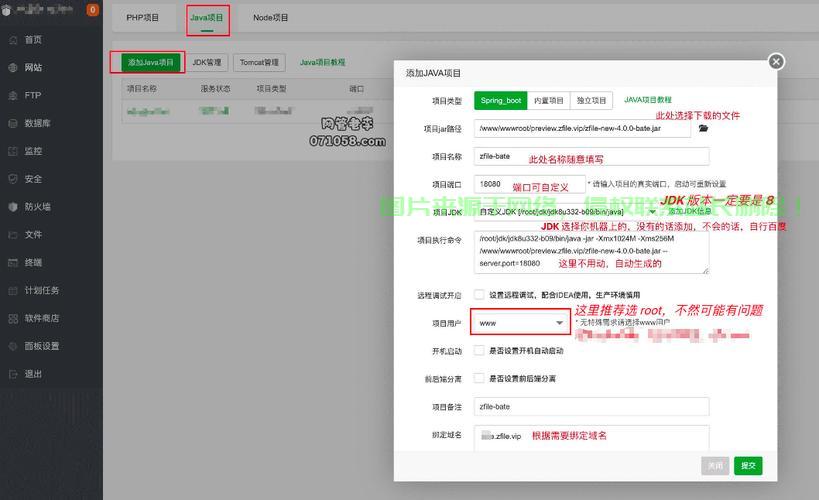Click the 防火墙 firewall sidebar icon
This screenshot has width=819, height=500.
(x=13, y=207)
